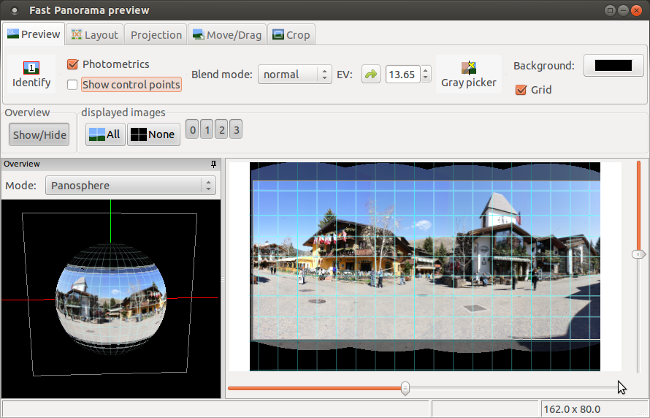Click the Identify tool icon
Image resolution: width=650 pixels, height=418 pixels.
click(x=31, y=68)
